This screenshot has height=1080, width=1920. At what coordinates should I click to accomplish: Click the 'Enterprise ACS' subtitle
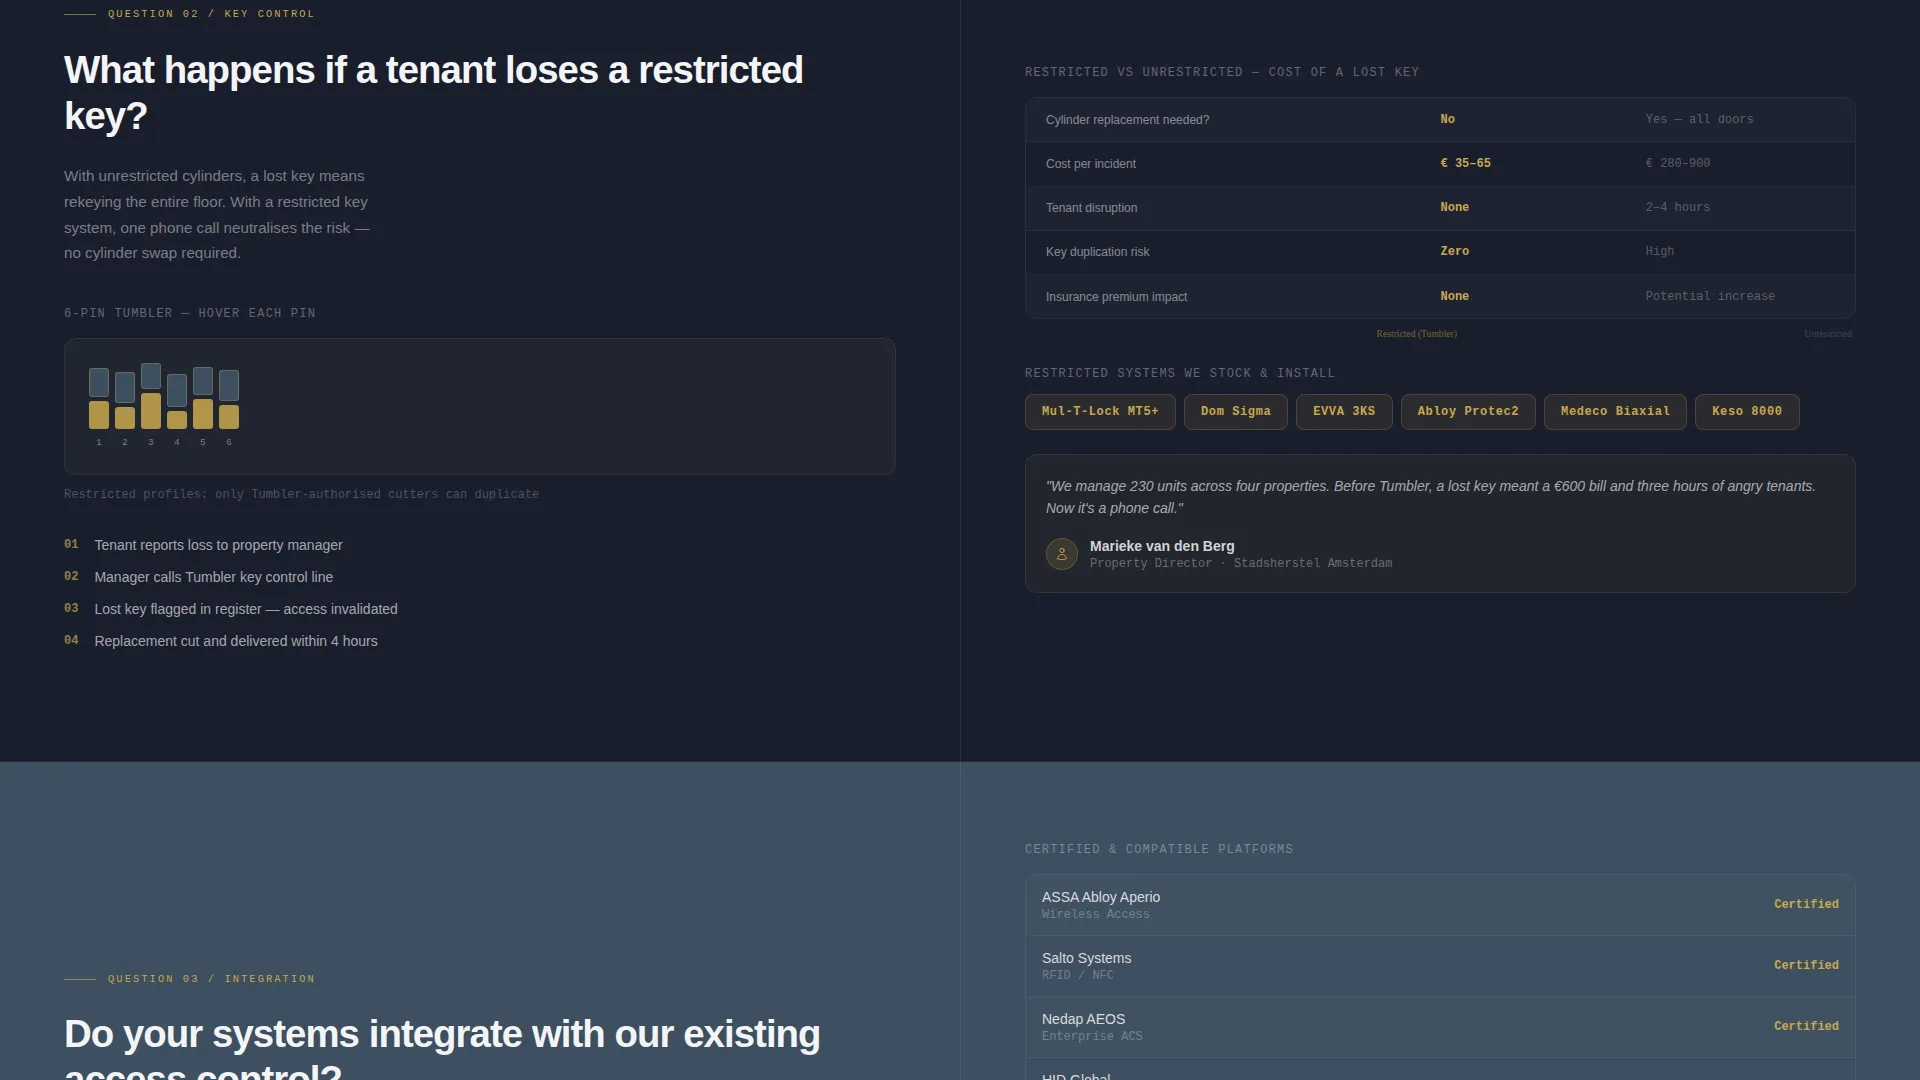click(x=1091, y=1037)
